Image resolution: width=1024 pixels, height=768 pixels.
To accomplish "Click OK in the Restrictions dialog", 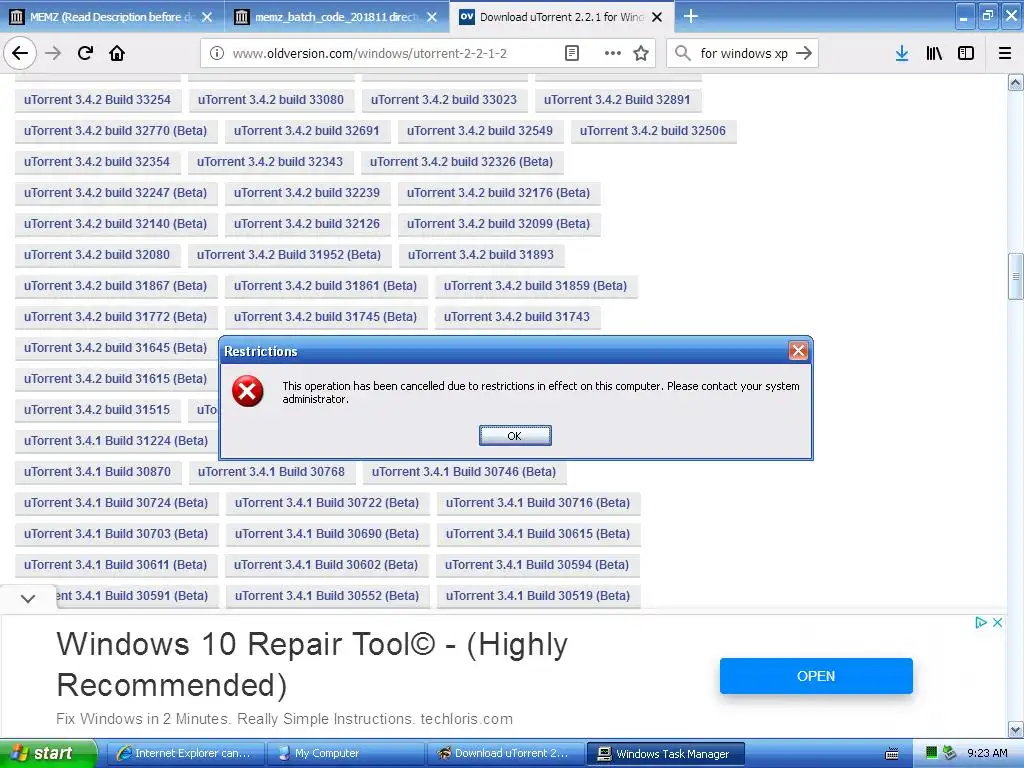I will 515,436.
